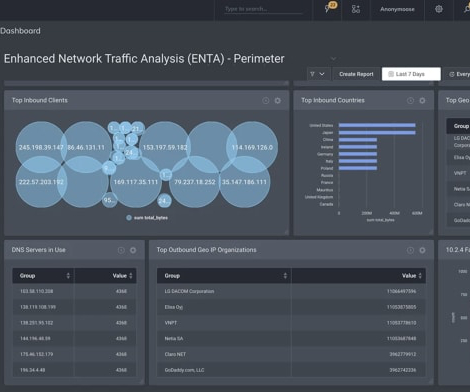Click the Claro NET row
Screen dimensions: 470x392
[x=291, y=354]
